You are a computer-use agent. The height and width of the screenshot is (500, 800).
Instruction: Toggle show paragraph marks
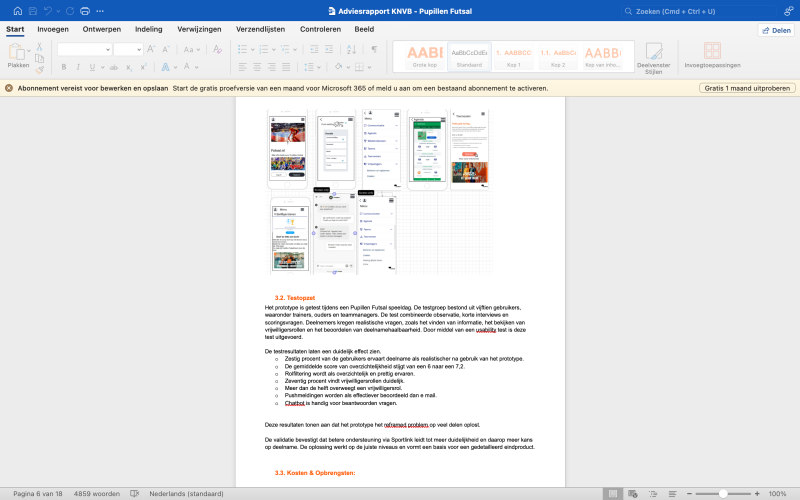[374, 48]
